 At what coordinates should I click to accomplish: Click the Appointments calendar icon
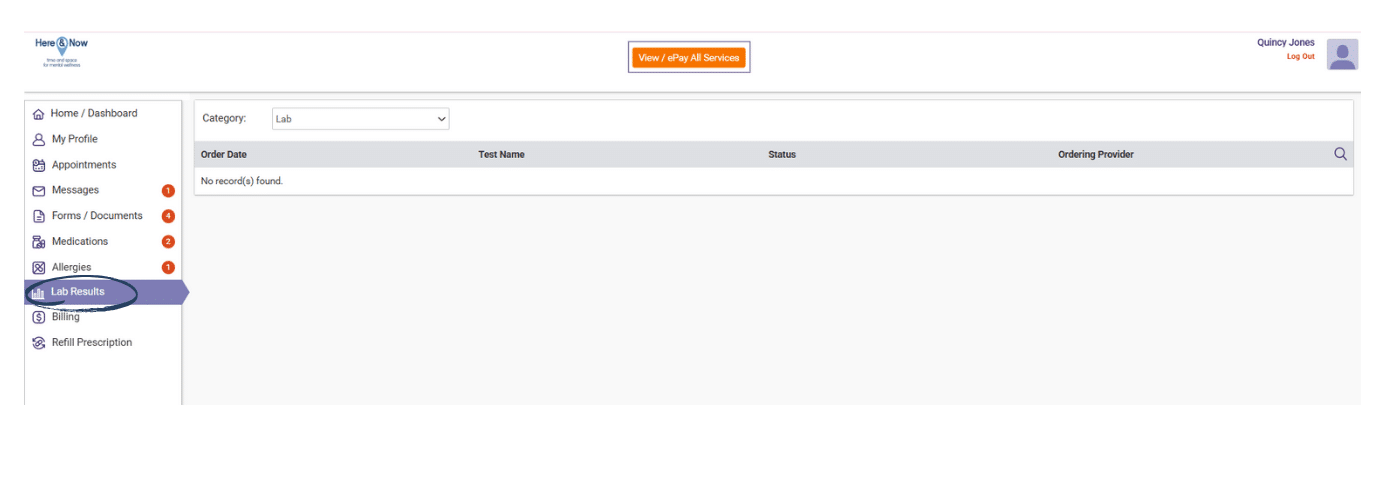click(39, 165)
